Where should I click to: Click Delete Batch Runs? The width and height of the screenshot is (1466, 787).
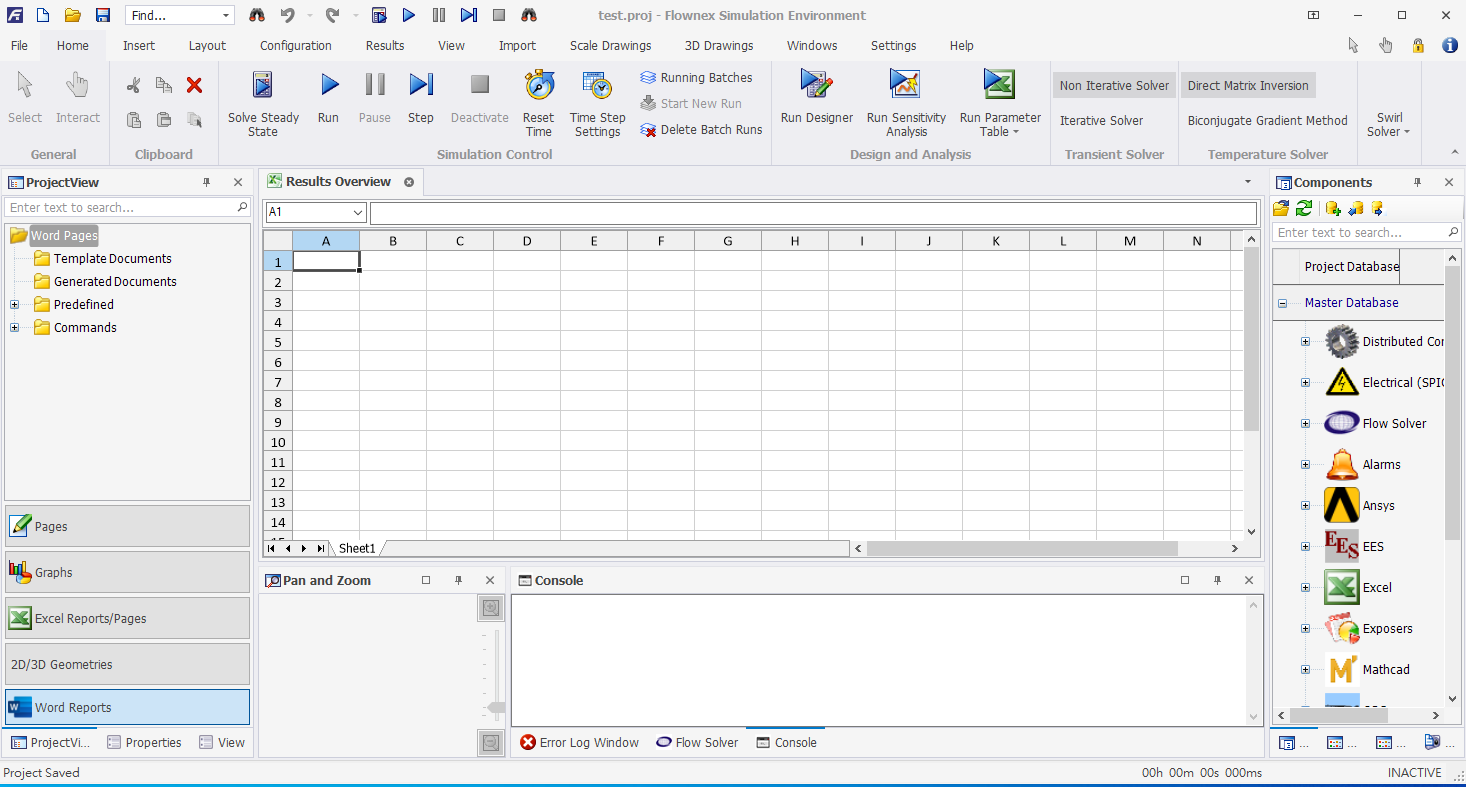pyautogui.click(x=701, y=130)
